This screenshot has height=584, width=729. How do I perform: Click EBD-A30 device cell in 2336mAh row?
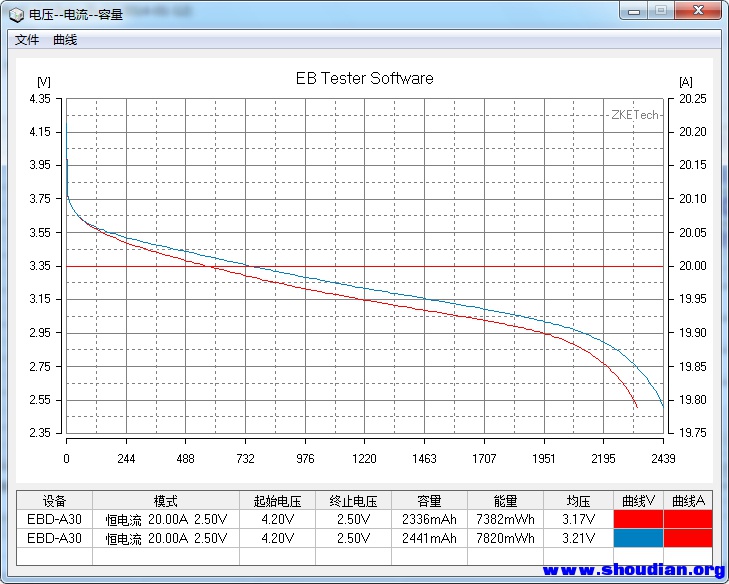(54, 519)
